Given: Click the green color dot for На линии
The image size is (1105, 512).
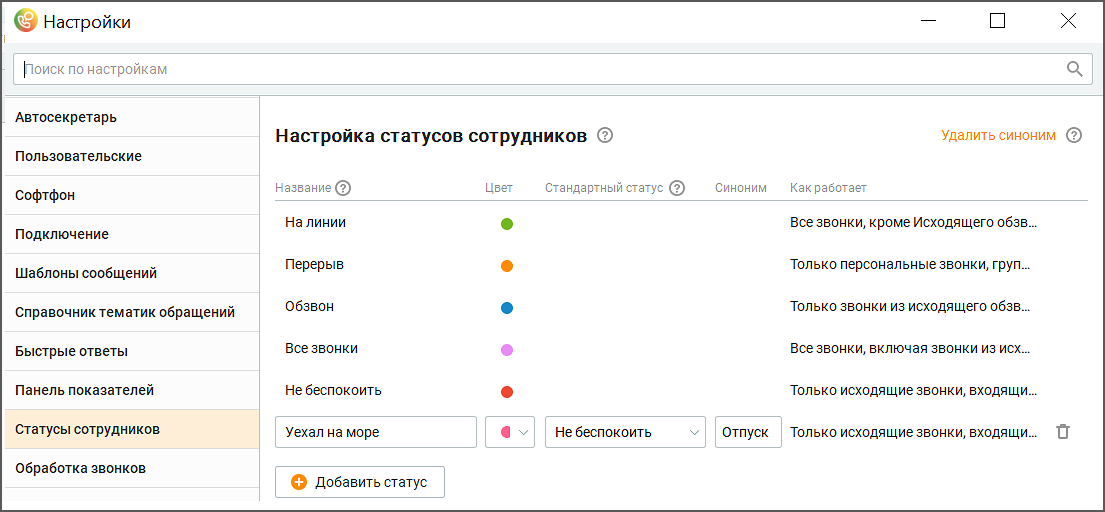Looking at the screenshot, I should coord(507,224).
